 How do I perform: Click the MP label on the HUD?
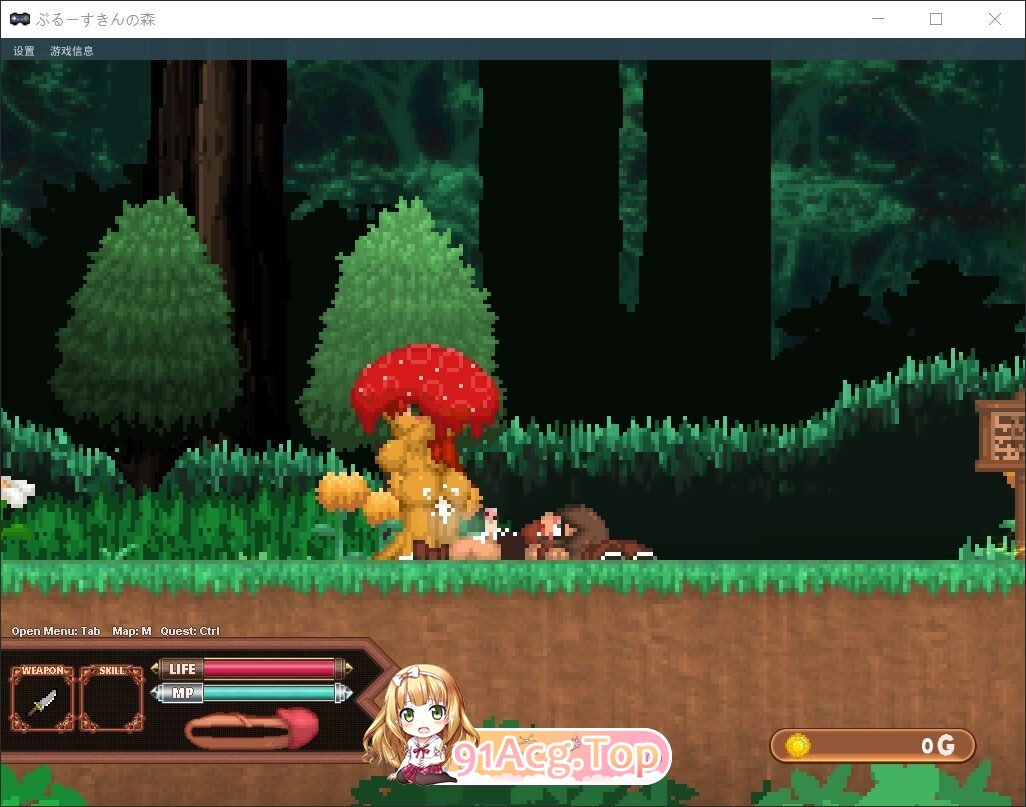(182, 692)
